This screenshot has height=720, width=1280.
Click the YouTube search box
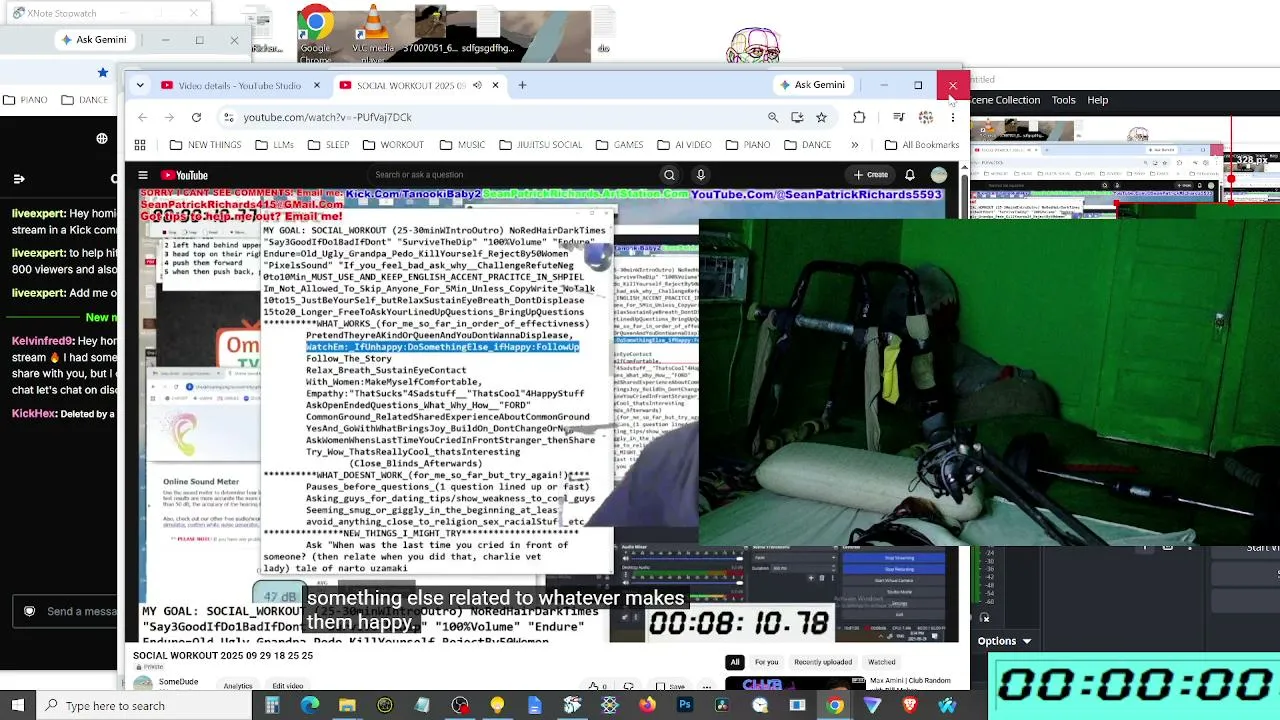coord(514,175)
